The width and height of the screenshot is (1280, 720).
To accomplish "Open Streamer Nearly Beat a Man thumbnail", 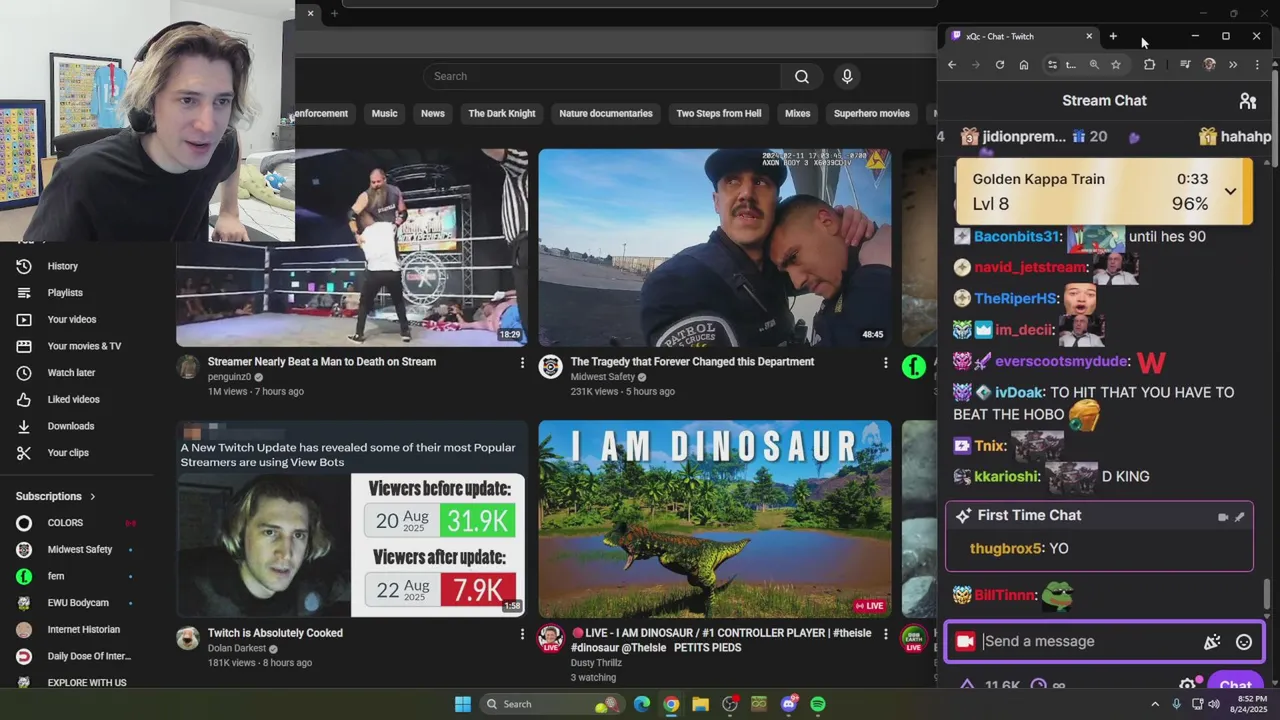I will point(352,248).
